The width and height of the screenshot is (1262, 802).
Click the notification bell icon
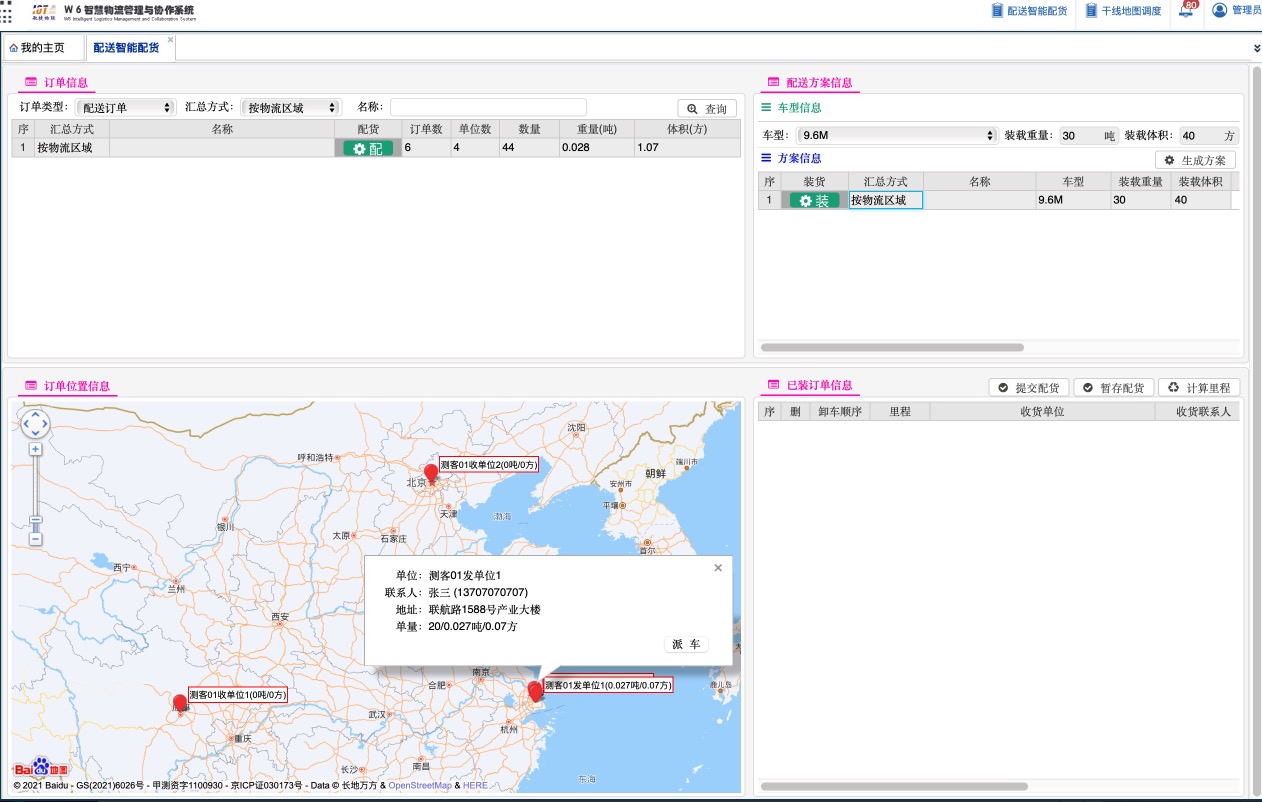(x=1187, y=11)
